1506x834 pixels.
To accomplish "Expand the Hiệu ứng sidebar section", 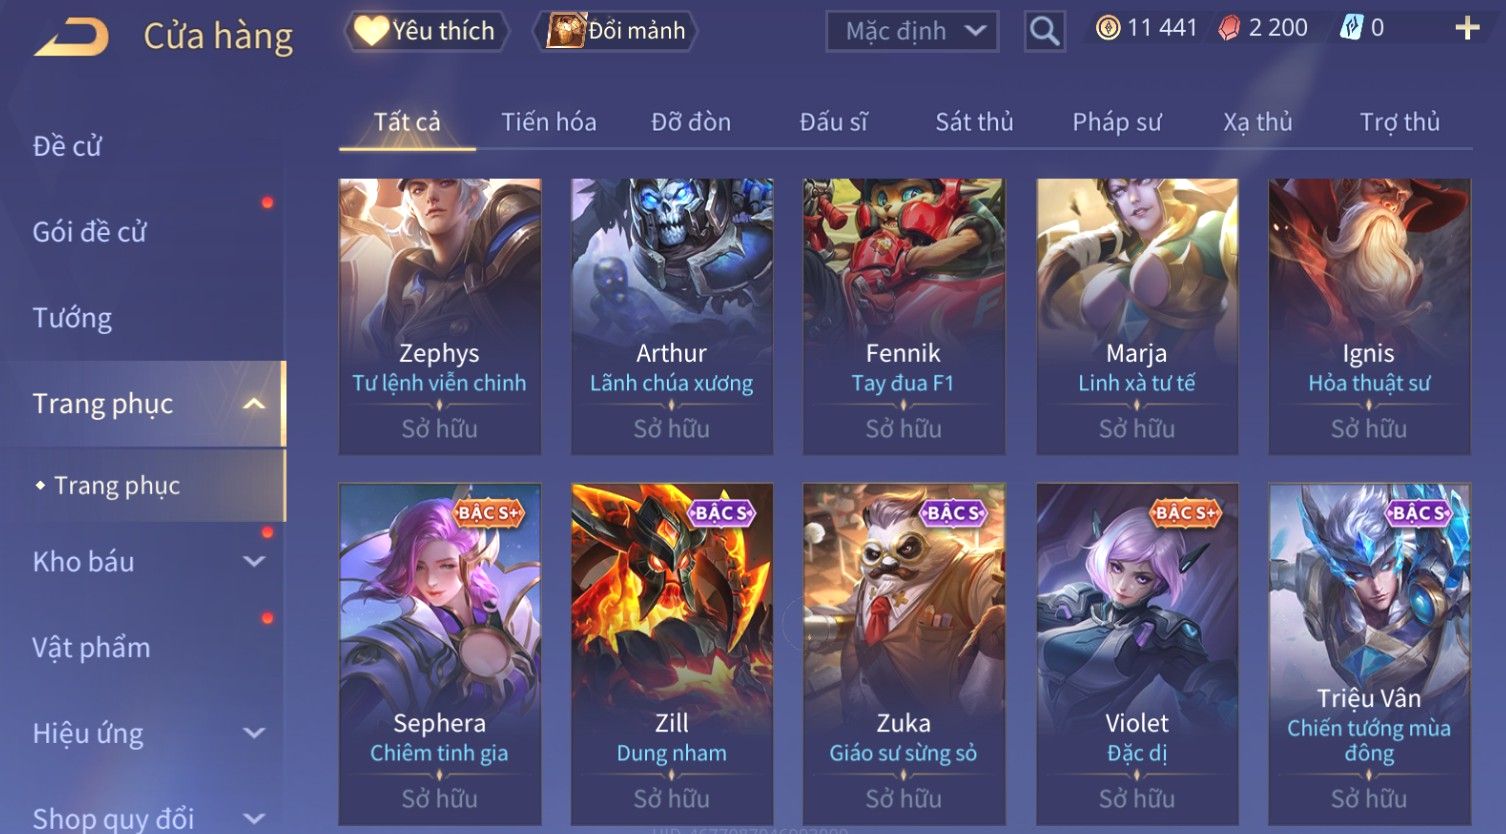I will 254,733.
